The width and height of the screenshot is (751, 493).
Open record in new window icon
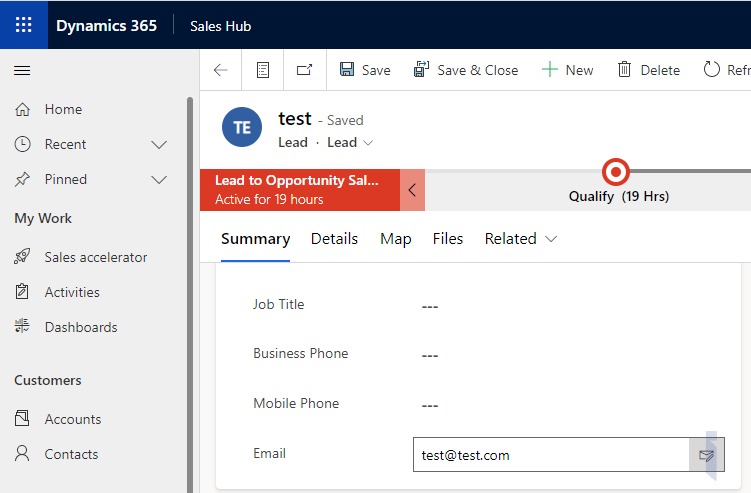(304, 70)
